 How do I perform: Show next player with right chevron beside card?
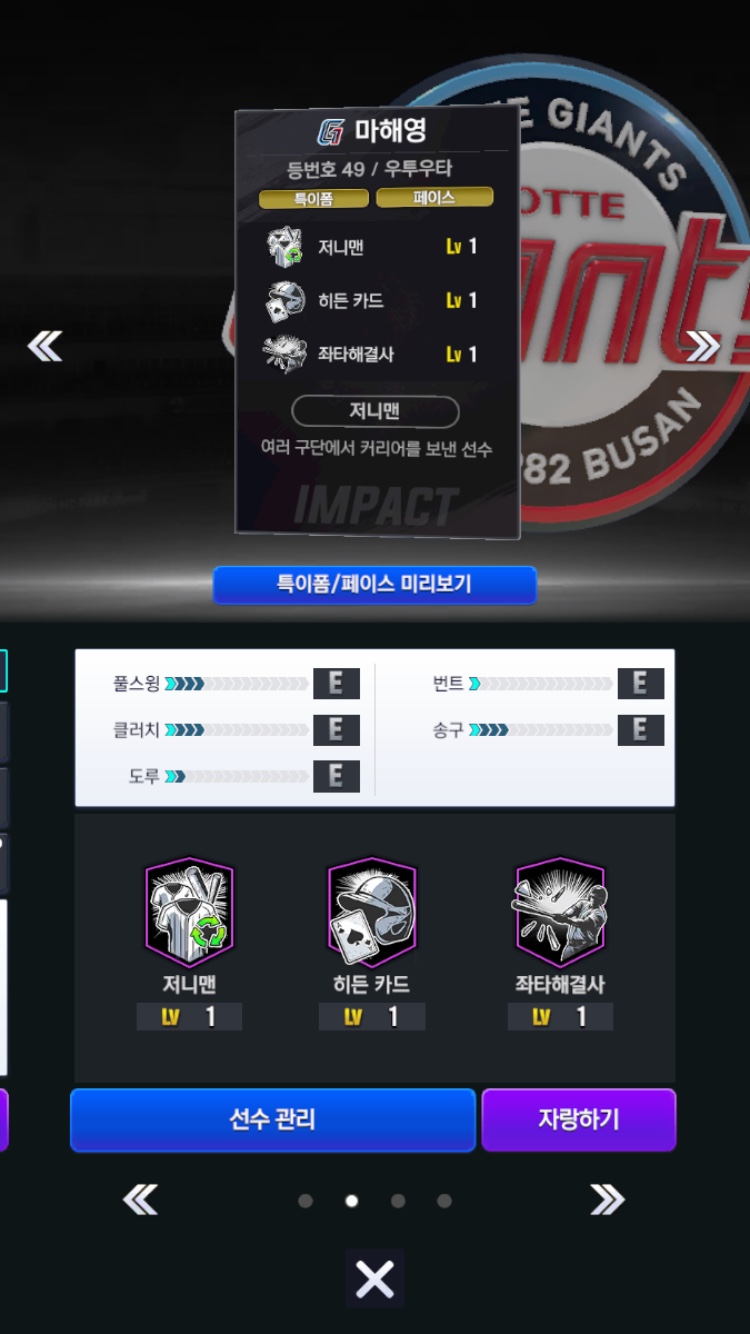point(703,347)
